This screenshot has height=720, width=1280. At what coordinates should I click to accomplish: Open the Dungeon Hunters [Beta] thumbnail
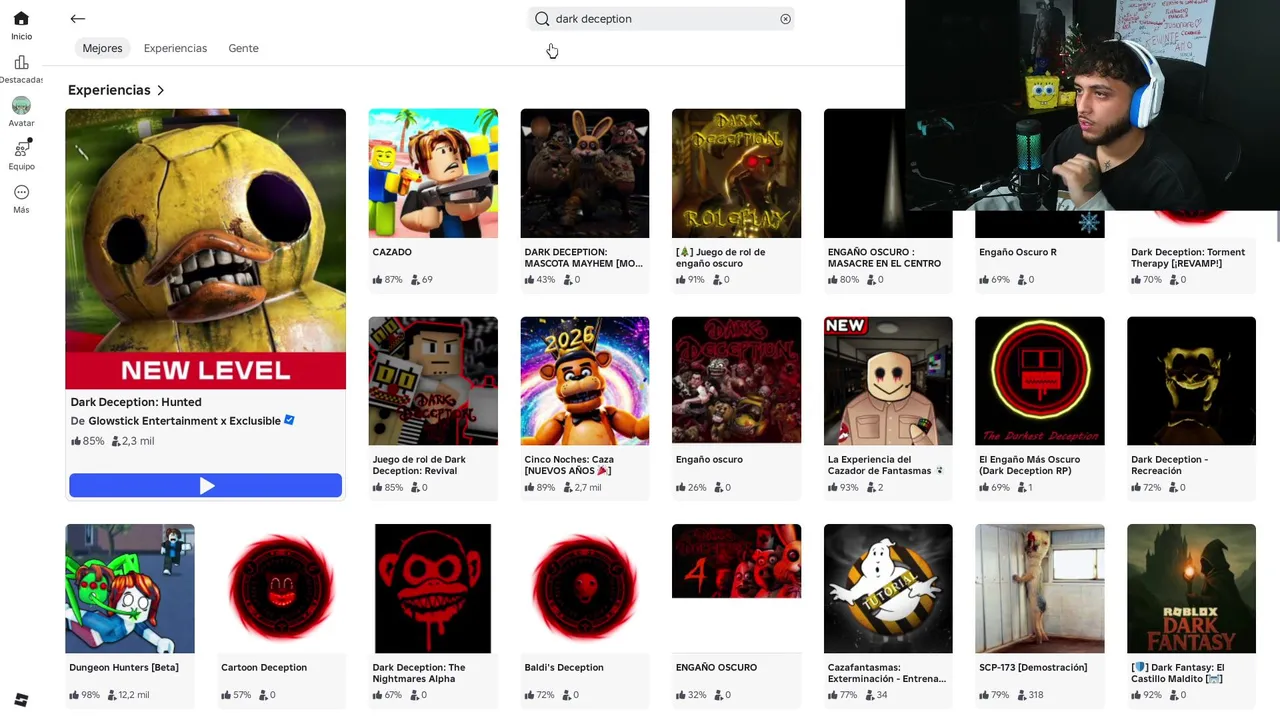[130, 589]
